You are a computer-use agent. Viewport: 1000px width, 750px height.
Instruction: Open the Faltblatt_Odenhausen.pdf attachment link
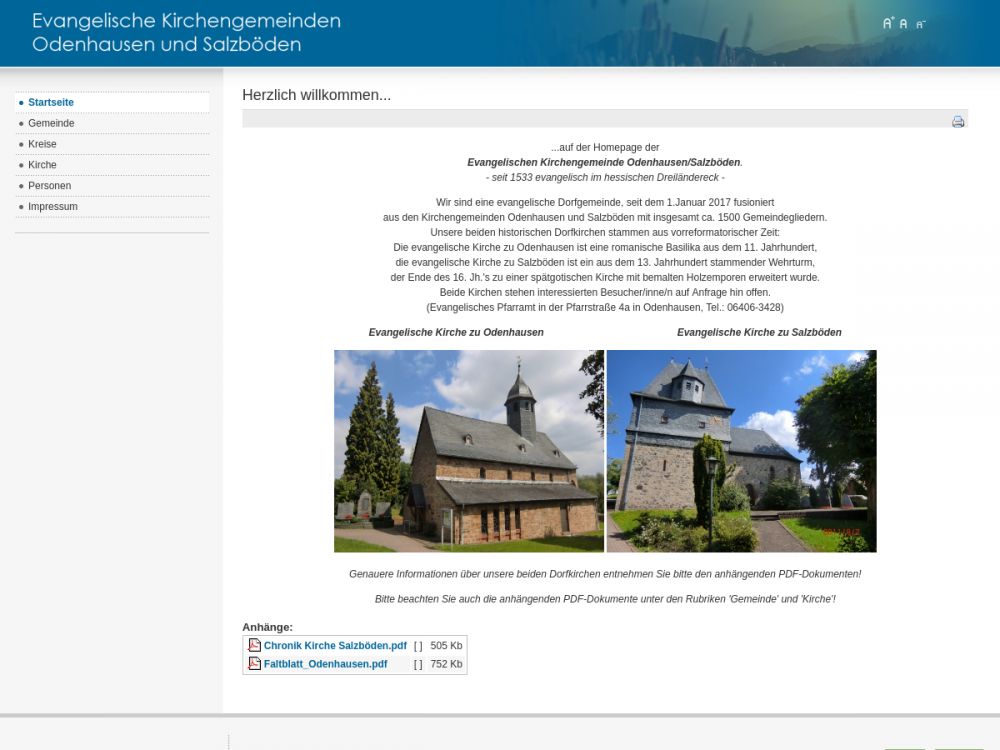tap(325, 664)
